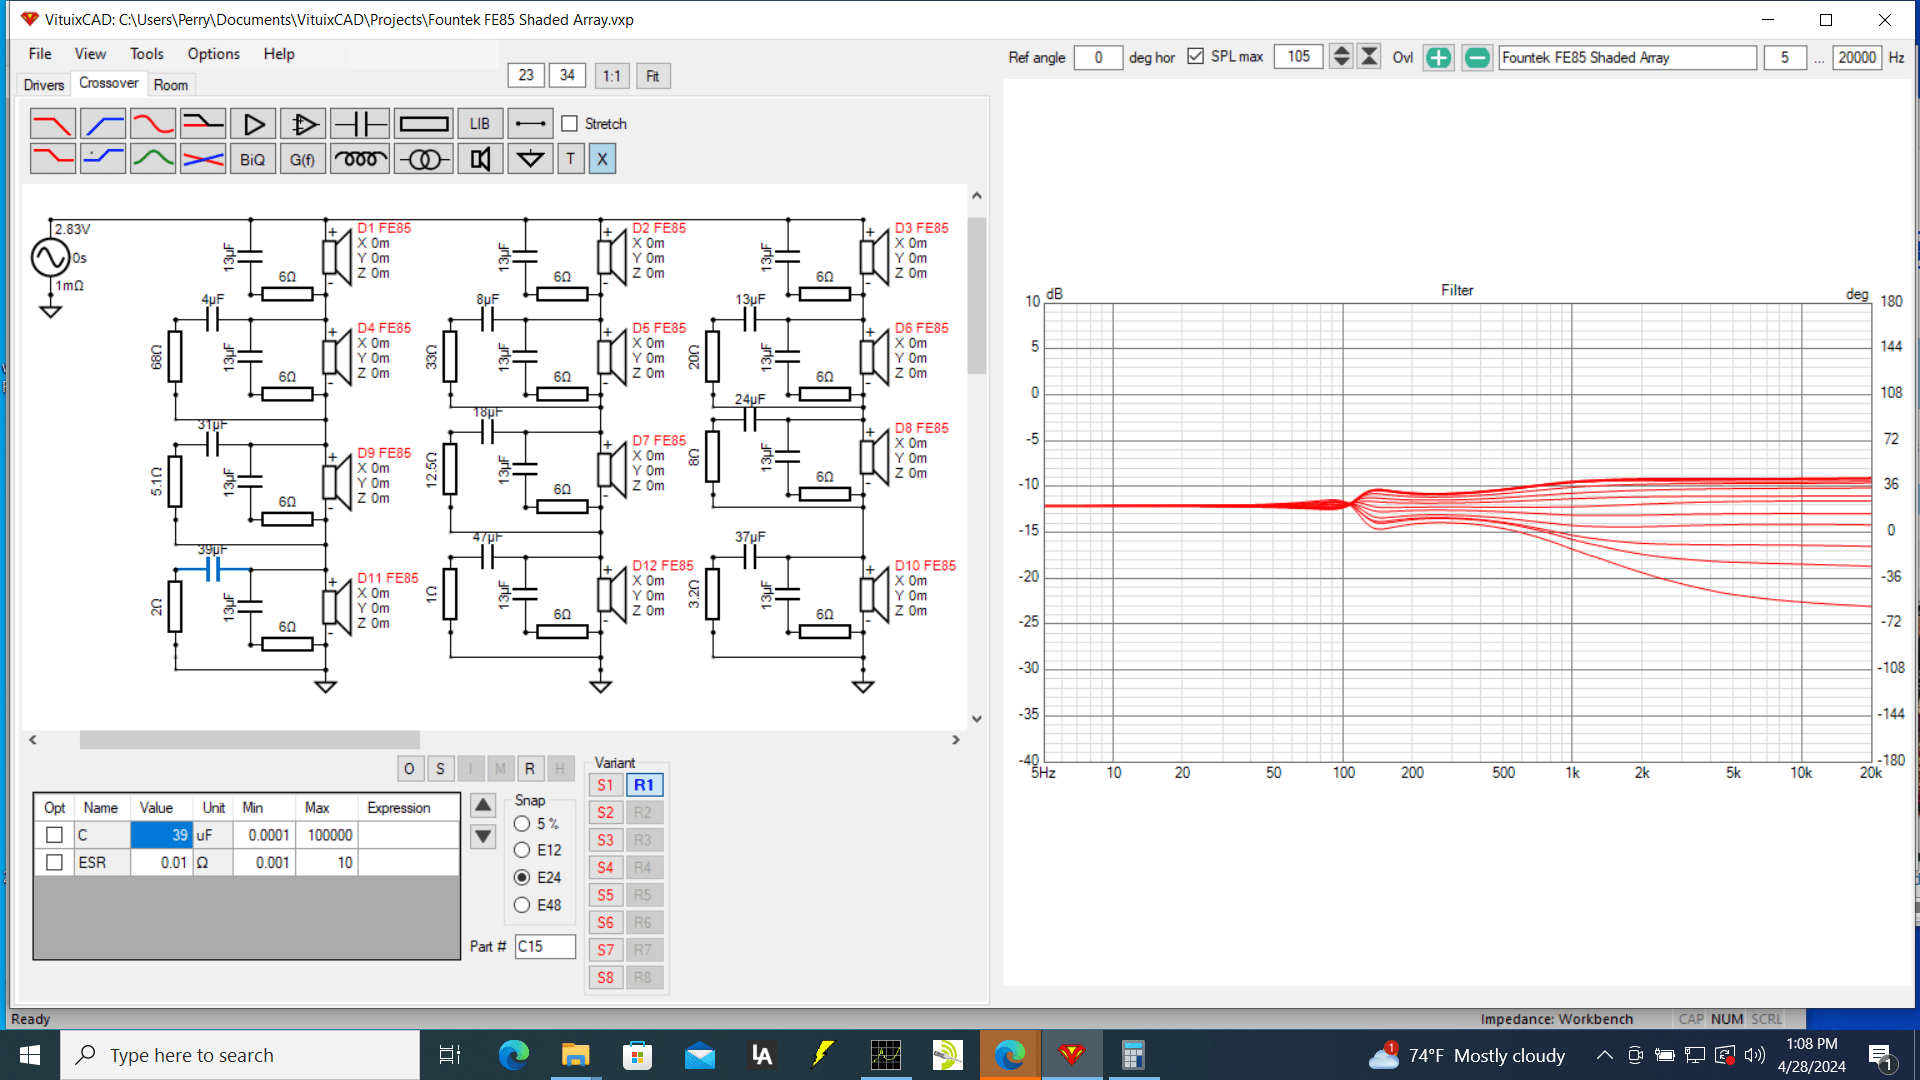Add a green peak filter block
Image resolution: width=1920 pixels, height=1080 pixels.
(x=153, y=159)
